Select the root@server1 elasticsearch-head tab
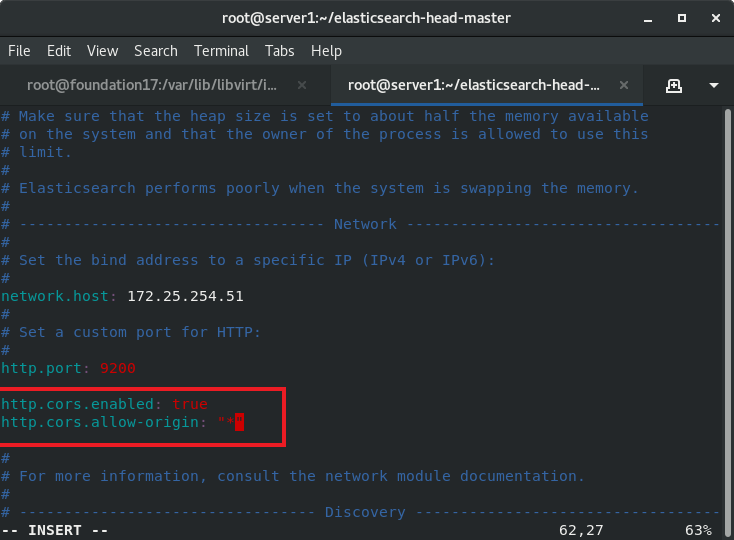The height and width of the screenshot is (540, 734). pyautogui.click(x=473, y=85)
